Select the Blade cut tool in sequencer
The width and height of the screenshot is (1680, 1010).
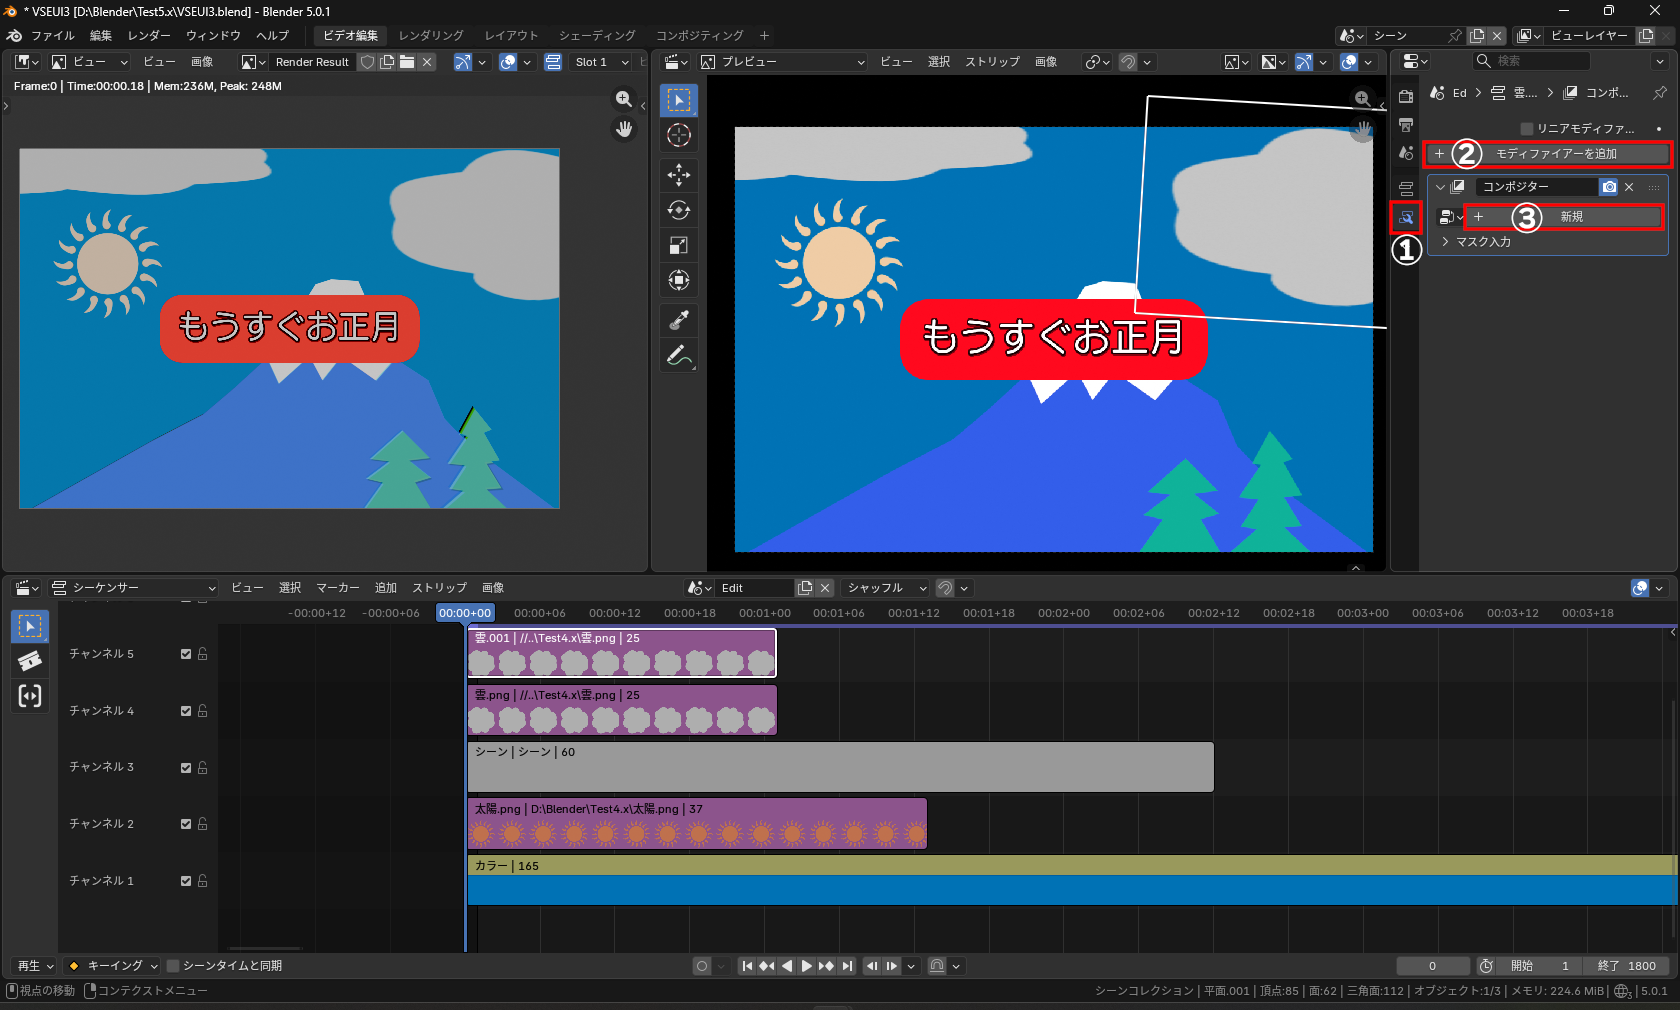pyautogui.click(x=30, y=660)
